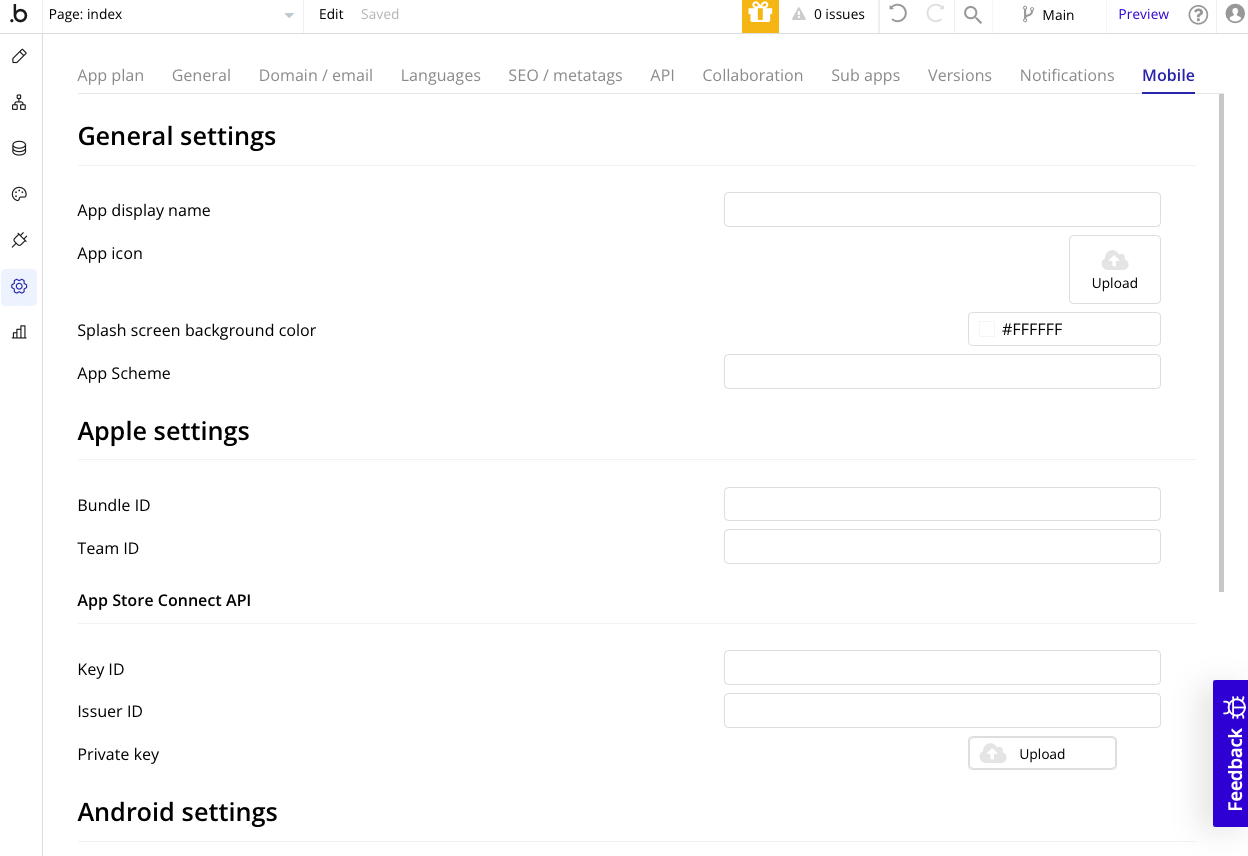The width and height of the screenshot is (1248, 856).
Task: Click the General settings heading
Action: (x=177, y=136)
